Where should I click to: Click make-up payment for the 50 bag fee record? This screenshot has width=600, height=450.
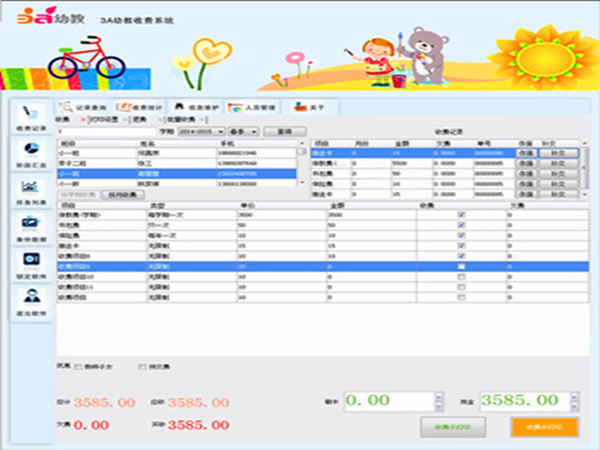click(558, 174)
